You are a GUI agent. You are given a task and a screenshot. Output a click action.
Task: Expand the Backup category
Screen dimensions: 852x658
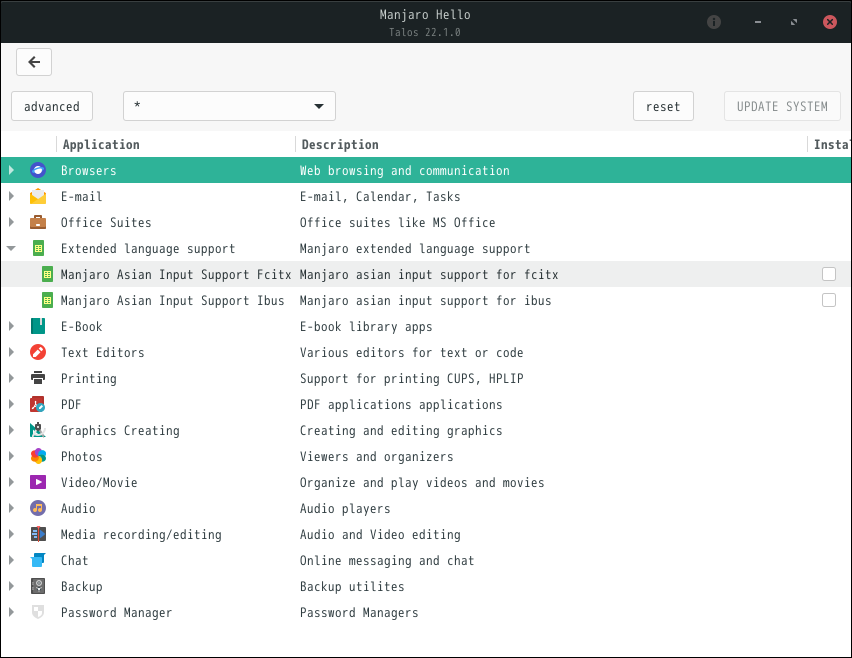coord(11,586)
